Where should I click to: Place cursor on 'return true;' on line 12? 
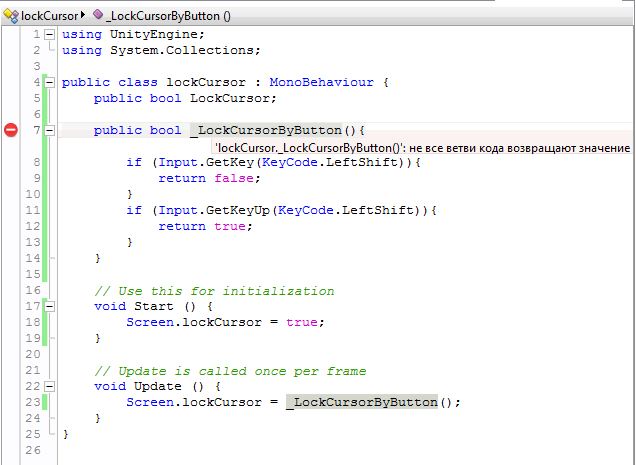point(205,227)
